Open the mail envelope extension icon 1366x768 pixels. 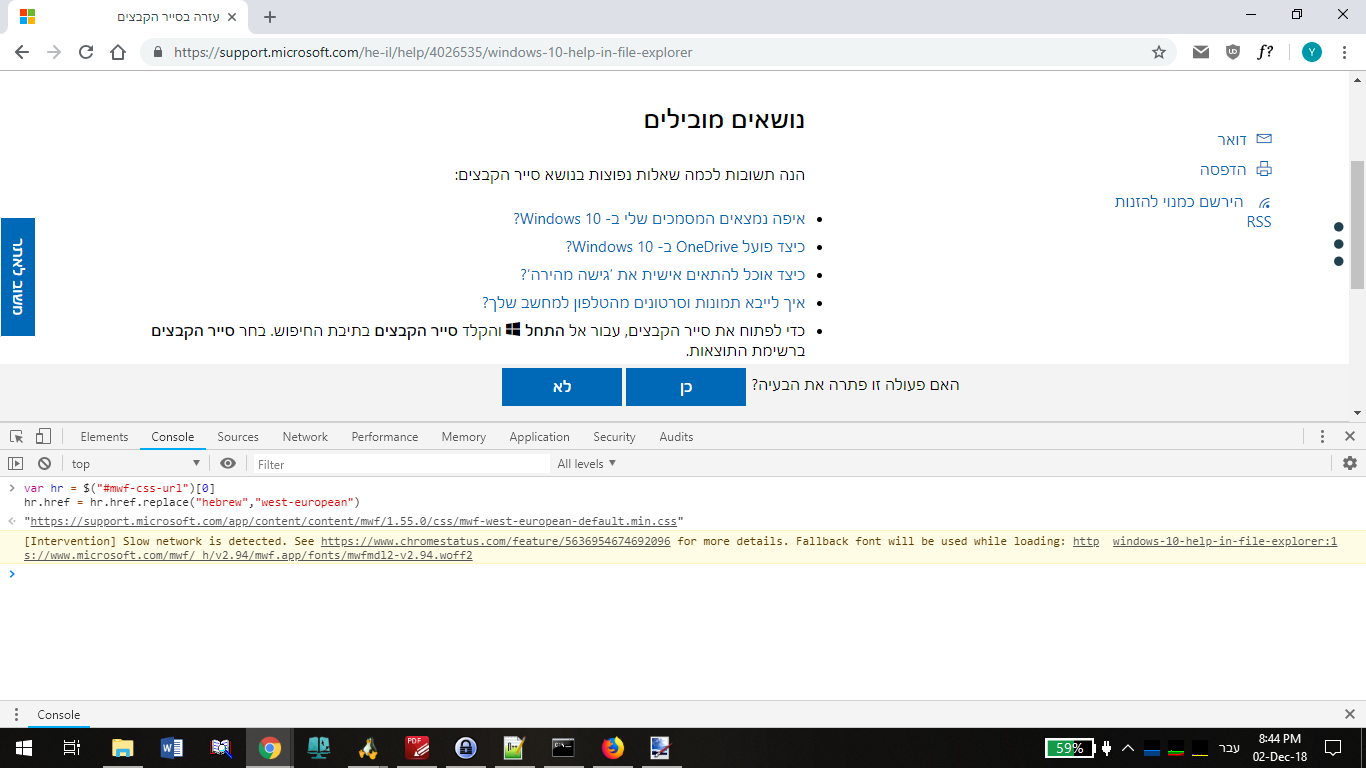click(1201, 52)
